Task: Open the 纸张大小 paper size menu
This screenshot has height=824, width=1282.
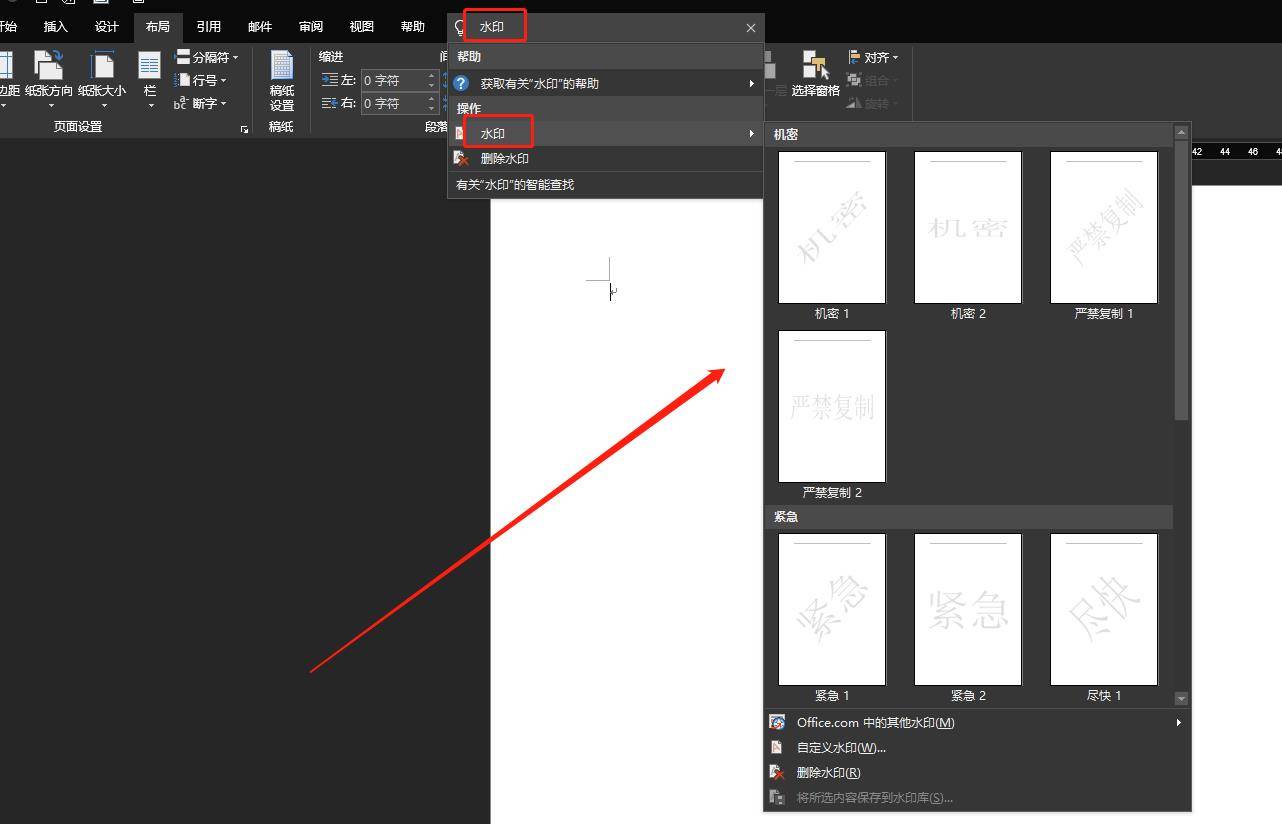Action: 102,80
